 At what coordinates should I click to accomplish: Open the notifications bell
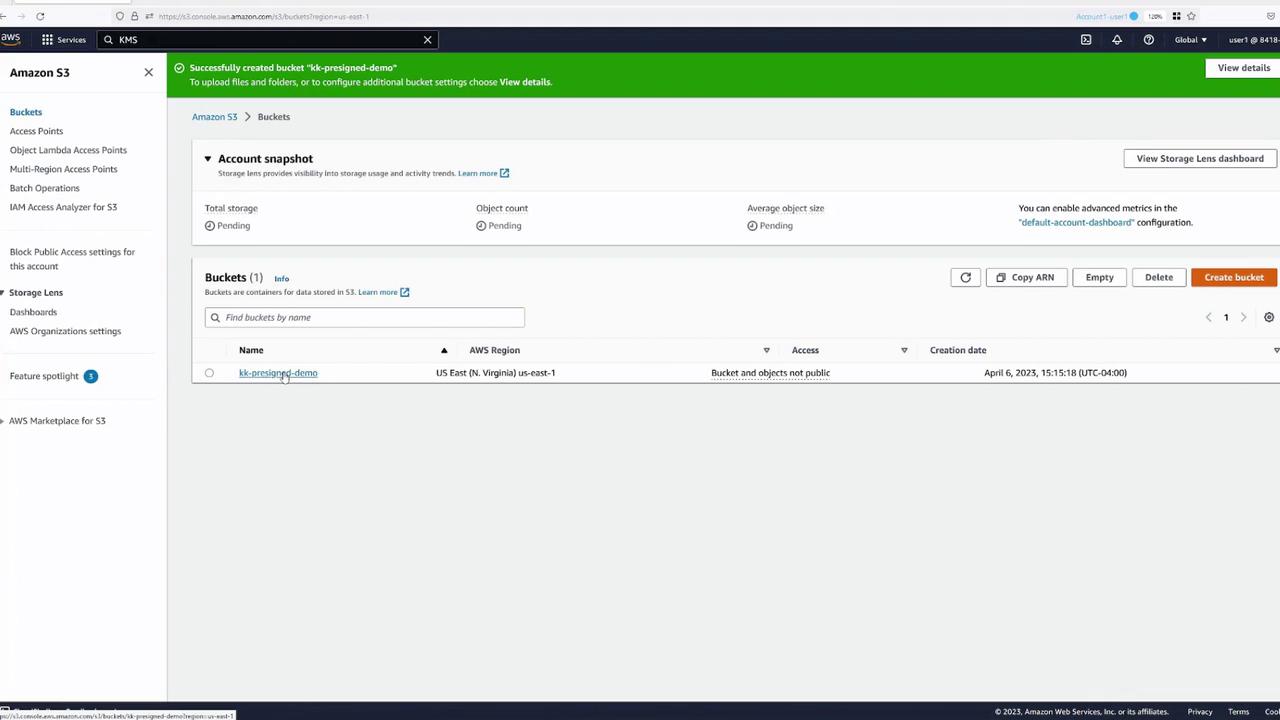1117,40
